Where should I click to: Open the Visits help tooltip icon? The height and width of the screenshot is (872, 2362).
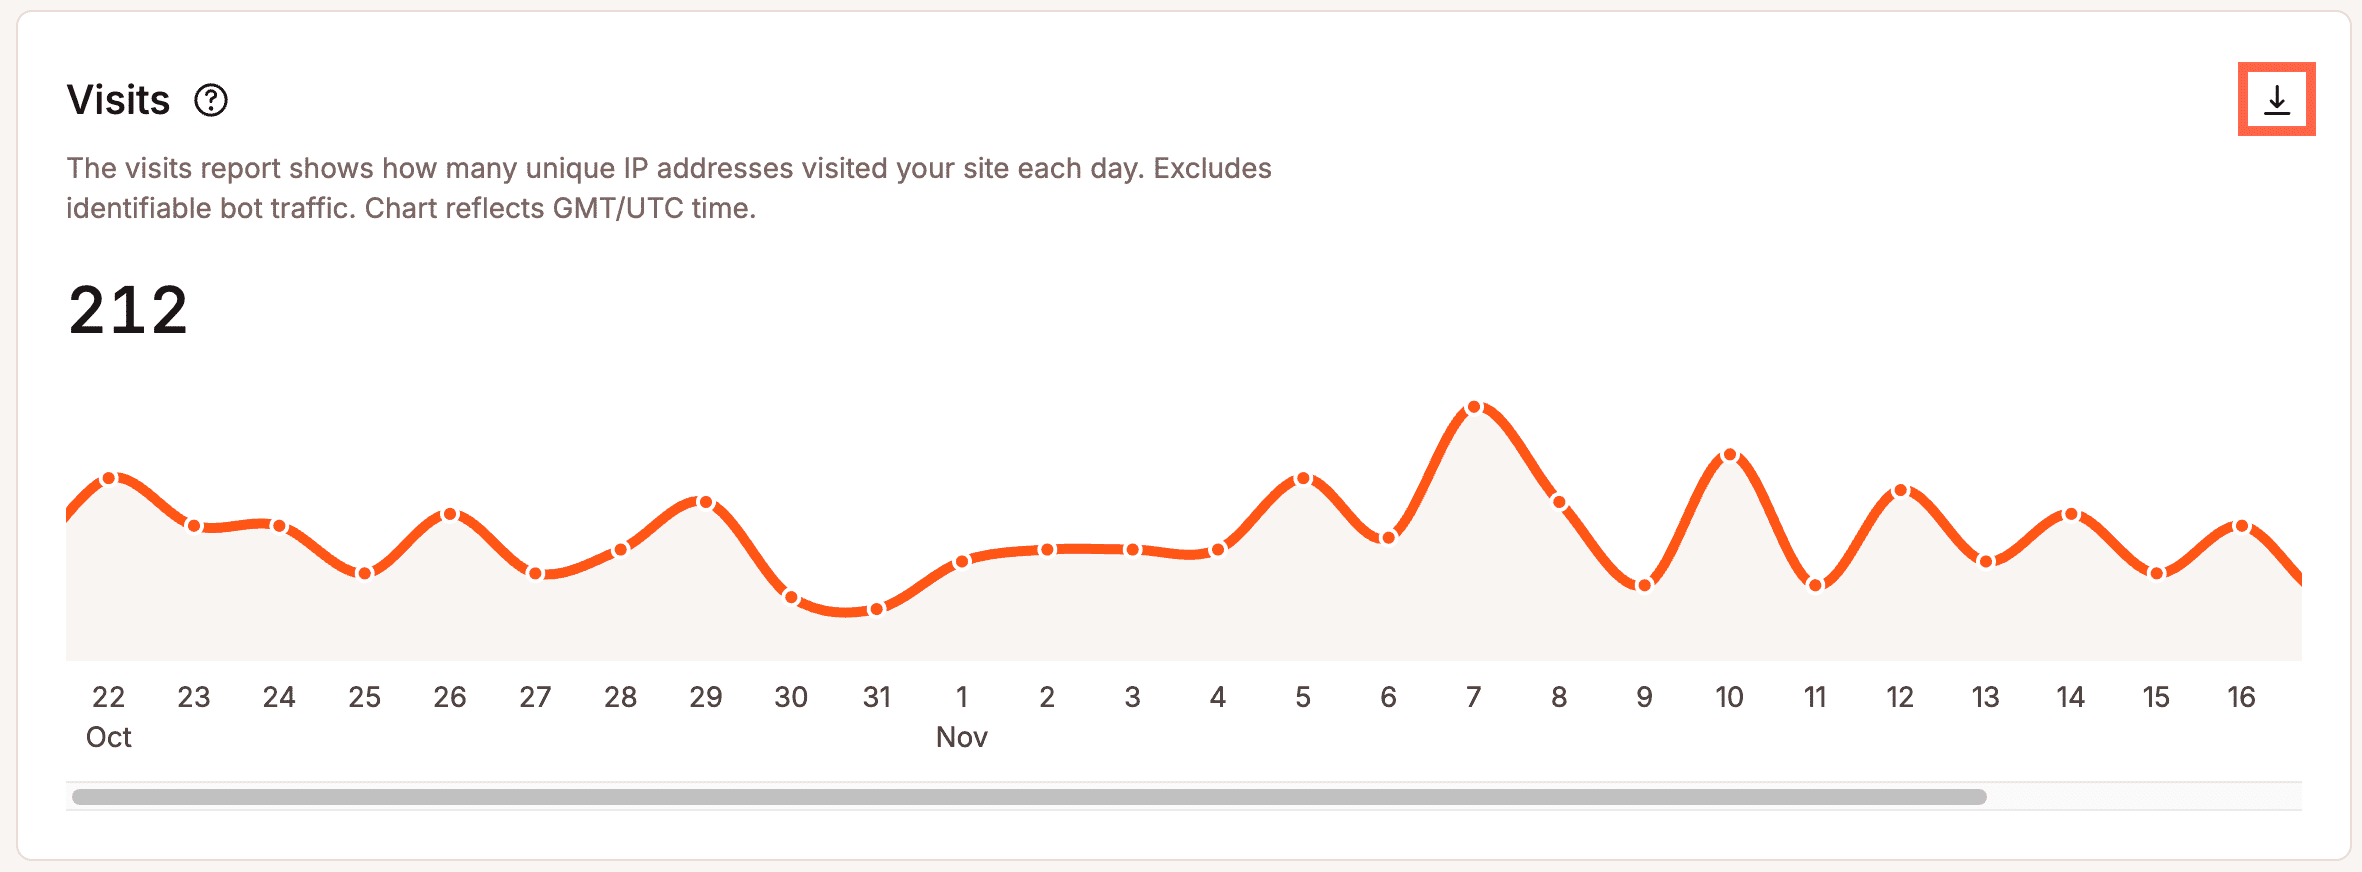[x=211, y=100]
